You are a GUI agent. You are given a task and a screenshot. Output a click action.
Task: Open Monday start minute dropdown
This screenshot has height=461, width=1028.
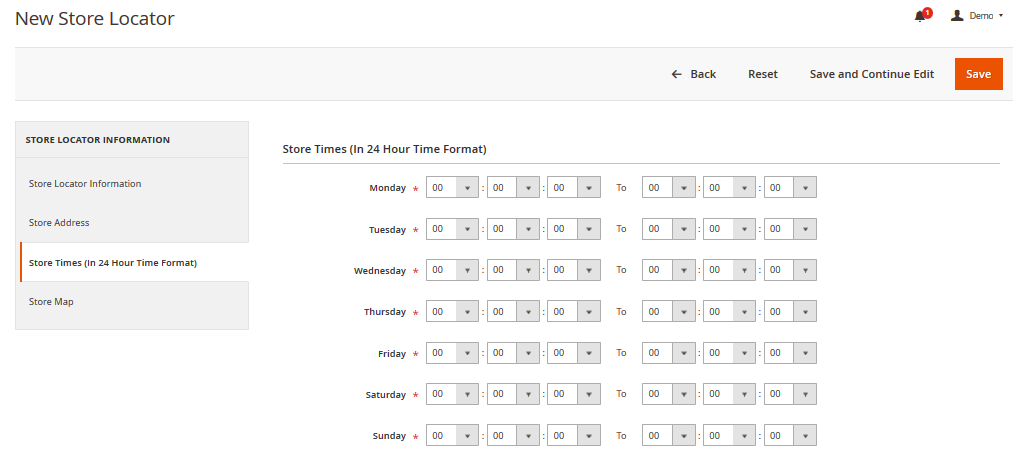(513, 188)
